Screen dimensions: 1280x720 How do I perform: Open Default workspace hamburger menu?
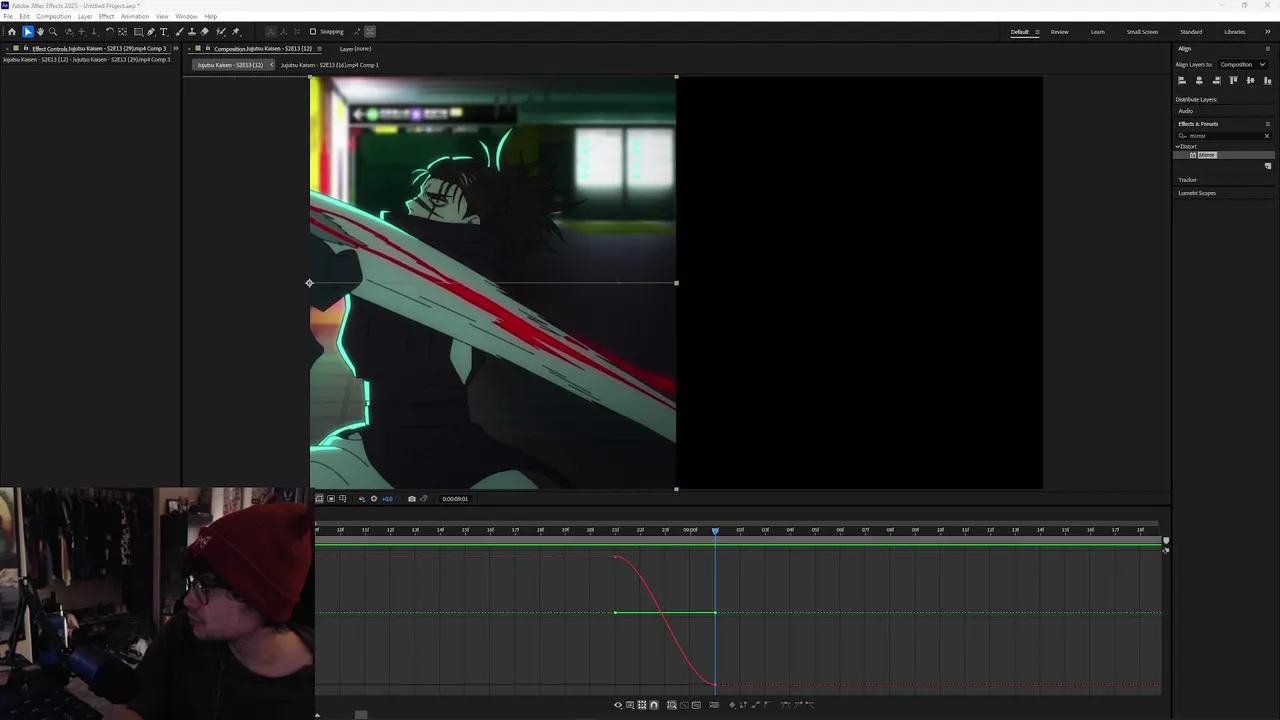pos(1037,32)
